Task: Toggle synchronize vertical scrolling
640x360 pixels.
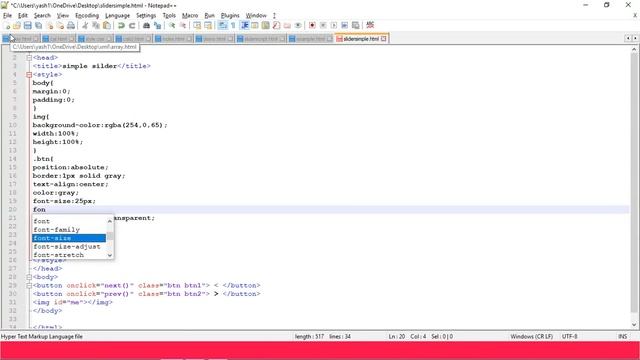Action: pos(197,25)
